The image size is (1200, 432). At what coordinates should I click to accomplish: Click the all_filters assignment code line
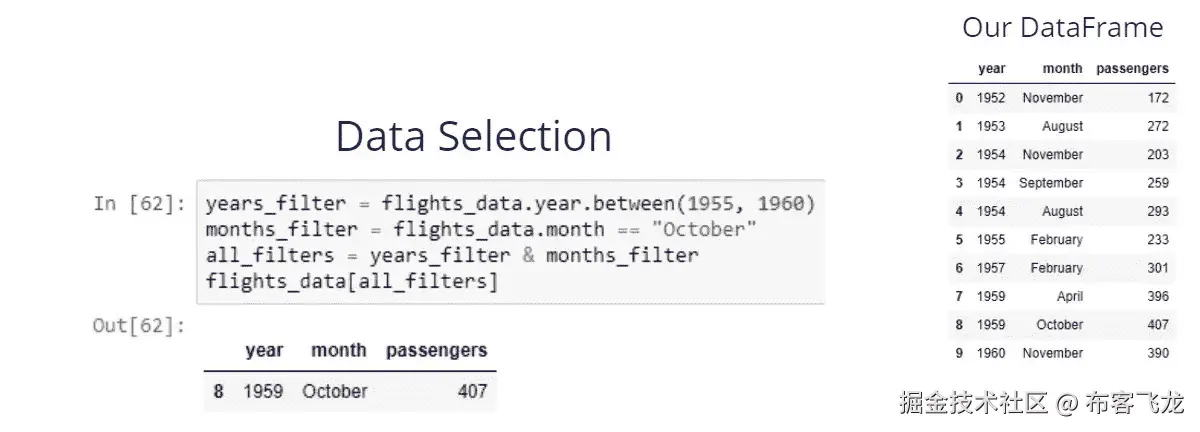(452, 256)
